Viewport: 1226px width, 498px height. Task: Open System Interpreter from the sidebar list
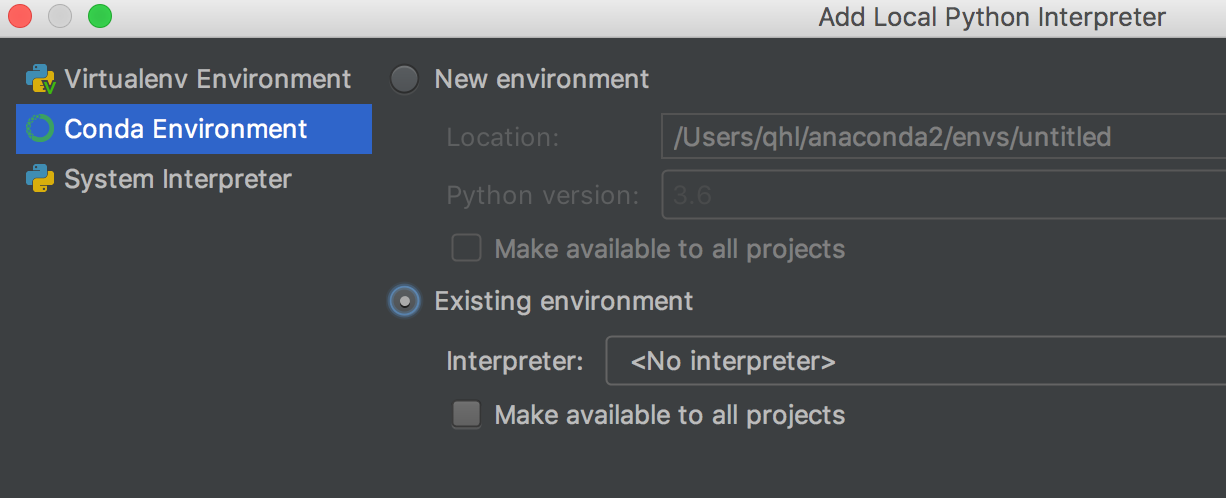point(178,179)
